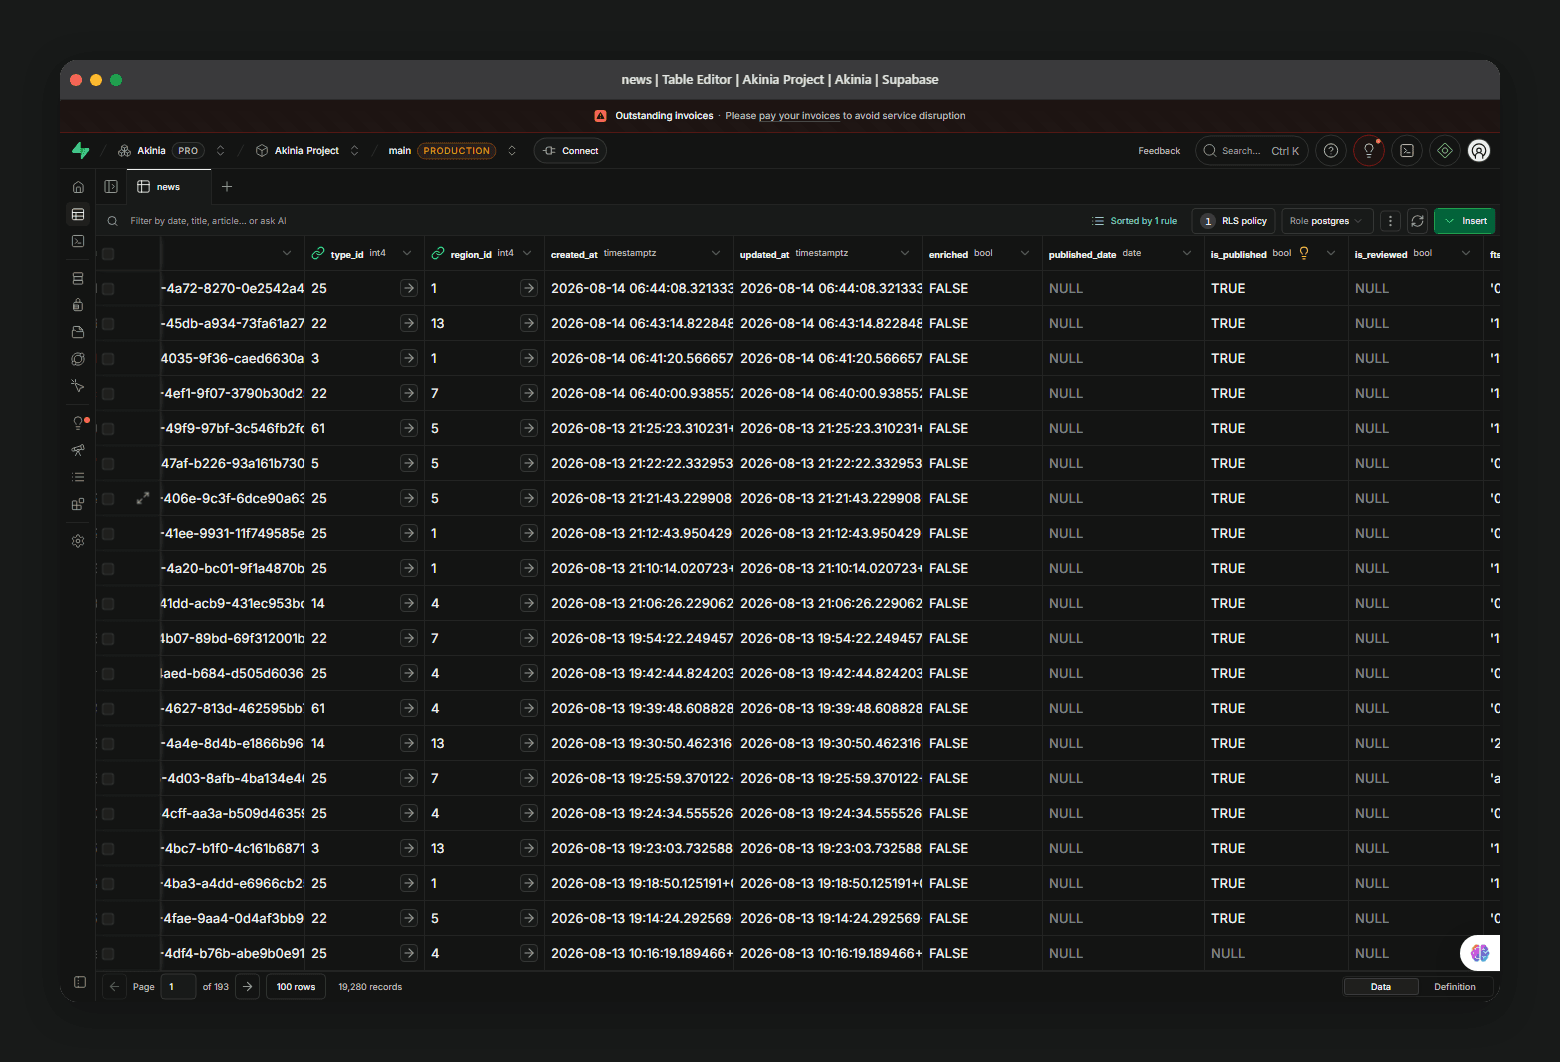Expand row with id -406e-9c3f-6dce90a63
Viewport: 1560px width, 1062px height.
pyautogui.click(x=143, y=498)
